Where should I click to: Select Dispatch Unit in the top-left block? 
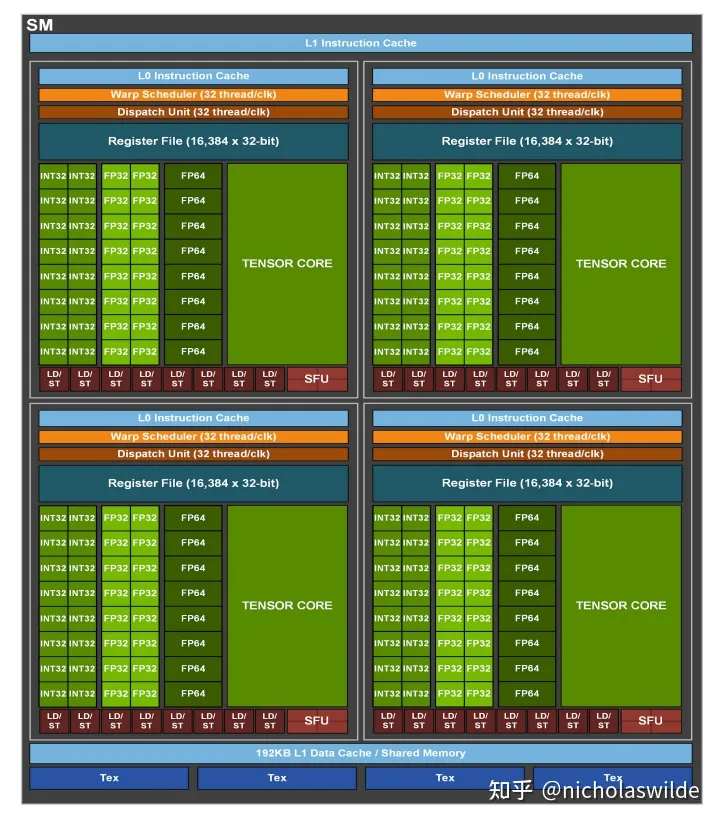click(x=193, y=112)
